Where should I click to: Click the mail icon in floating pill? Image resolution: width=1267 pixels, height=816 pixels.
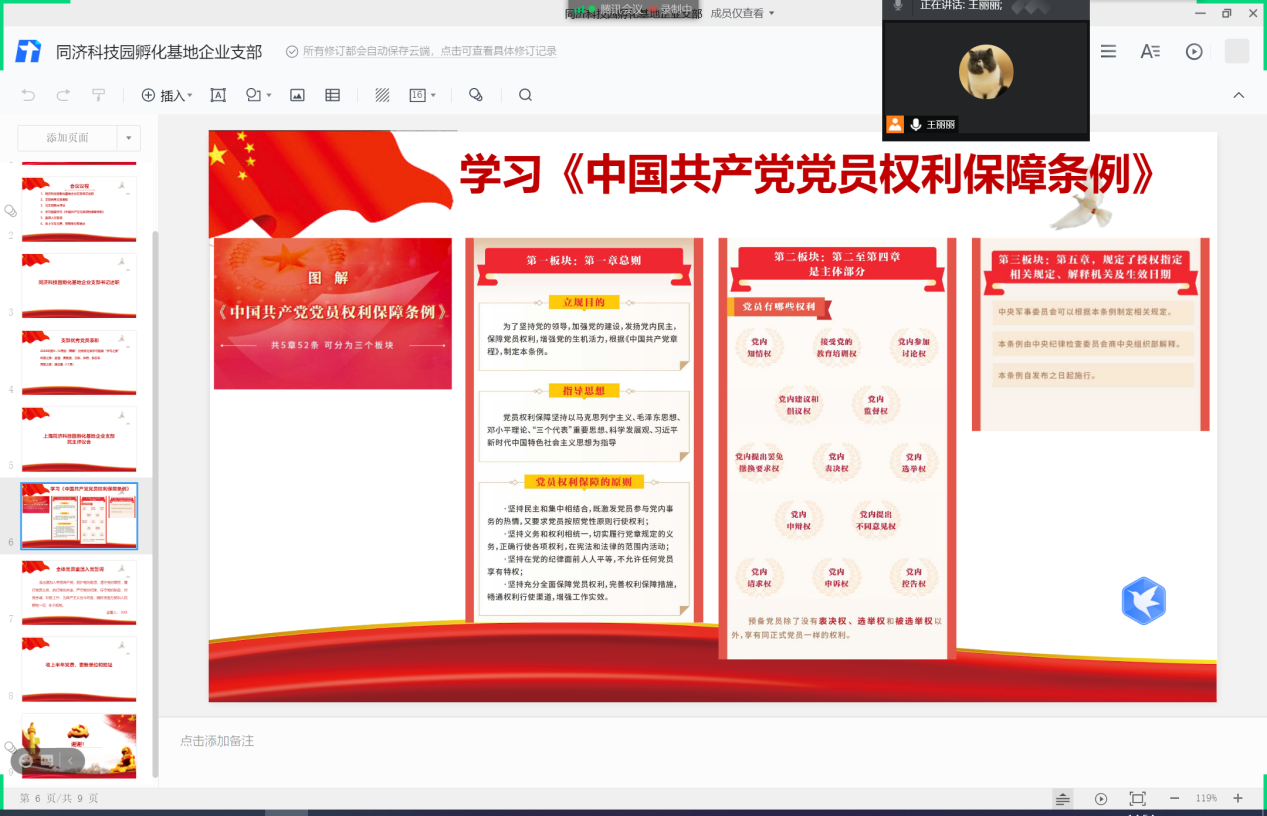(47, 761)
